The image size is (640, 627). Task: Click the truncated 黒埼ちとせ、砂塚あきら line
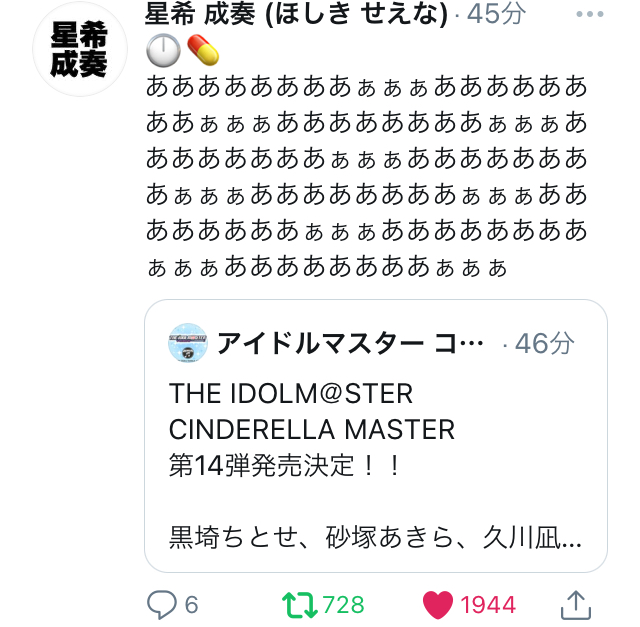click(x=375, y=541)
